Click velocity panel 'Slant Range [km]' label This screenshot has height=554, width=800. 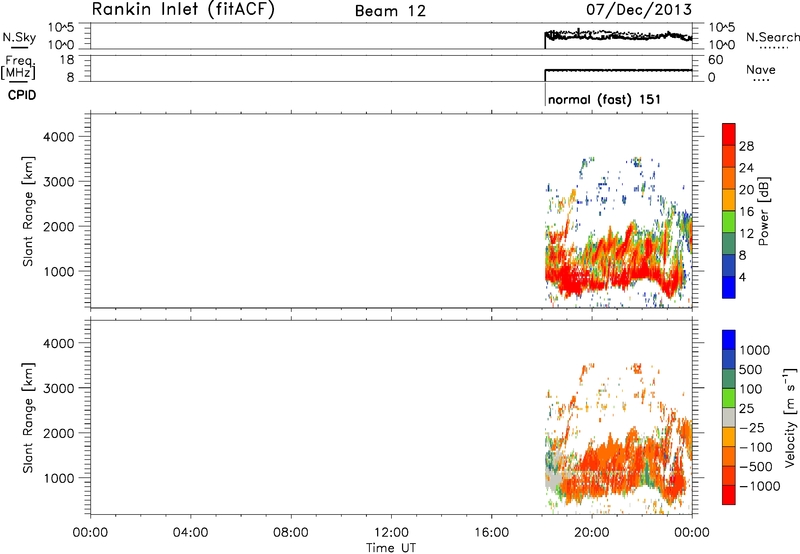[28, 418]
